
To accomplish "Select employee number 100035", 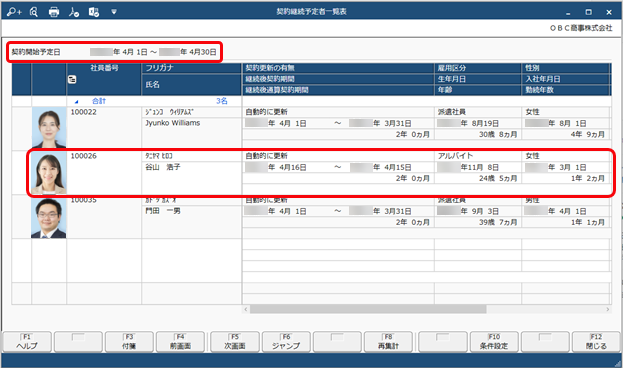I will tap(83, 200).
